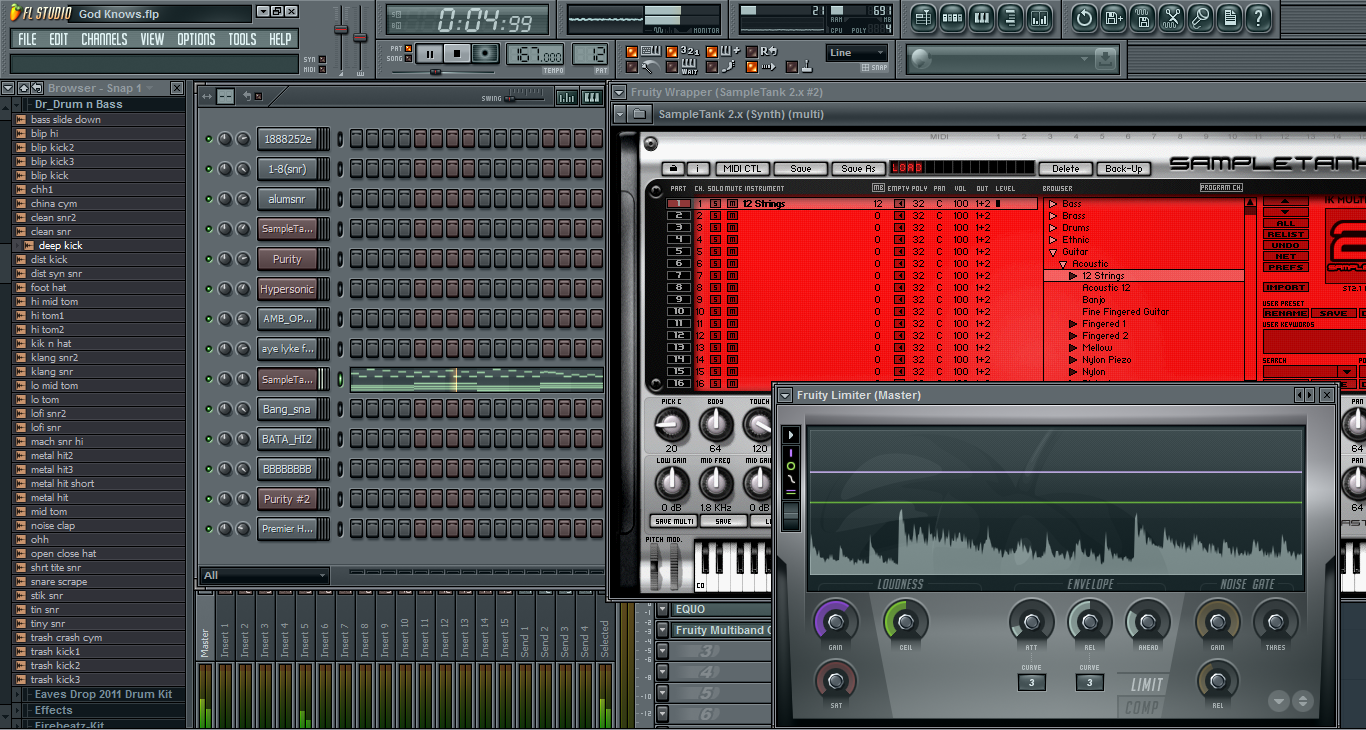This screenshot has width=1366, height=730.
Task: Click the metronome icon in recording panel
Action: [x=650, y=69]
